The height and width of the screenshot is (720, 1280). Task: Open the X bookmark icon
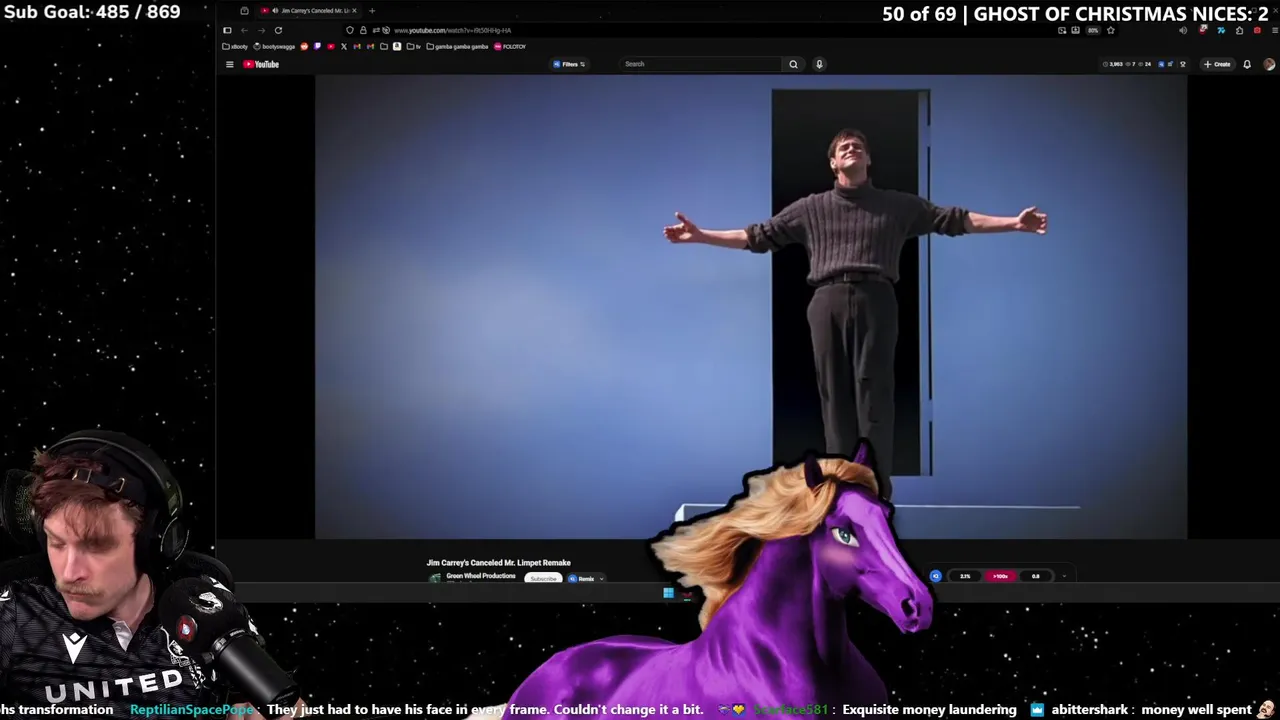click(344, 46)
